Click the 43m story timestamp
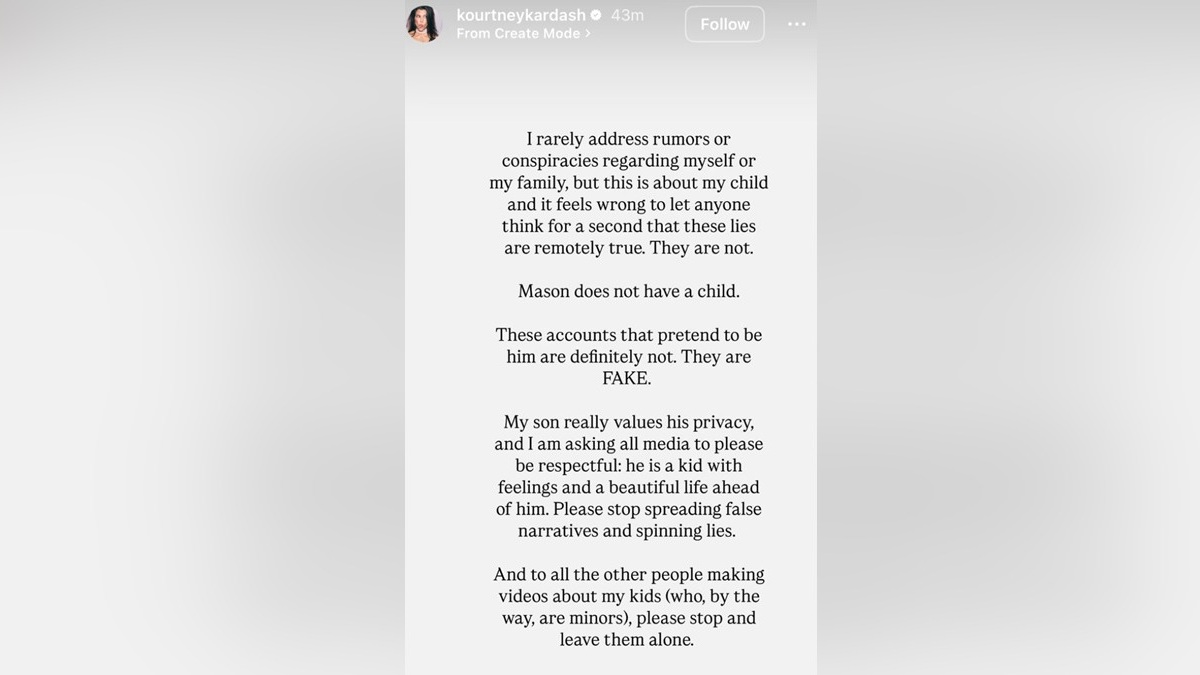 tap(627, 15)
